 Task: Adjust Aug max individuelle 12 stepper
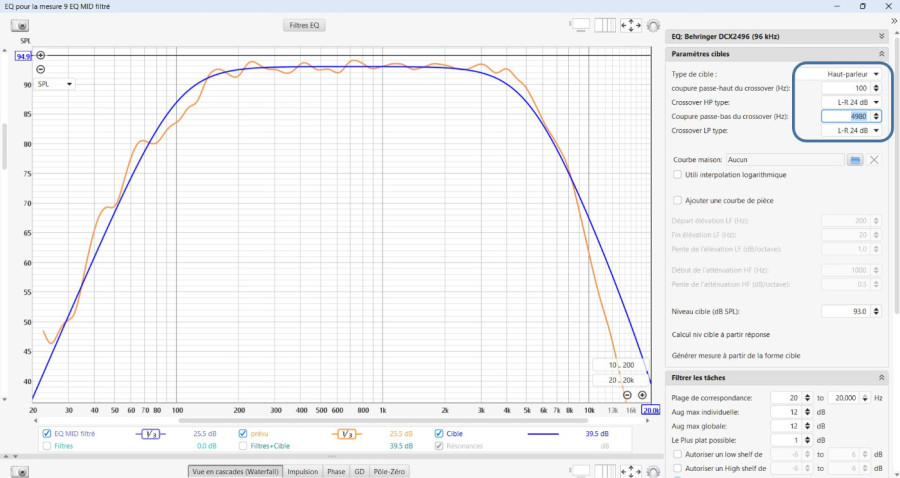pos(808,412)
